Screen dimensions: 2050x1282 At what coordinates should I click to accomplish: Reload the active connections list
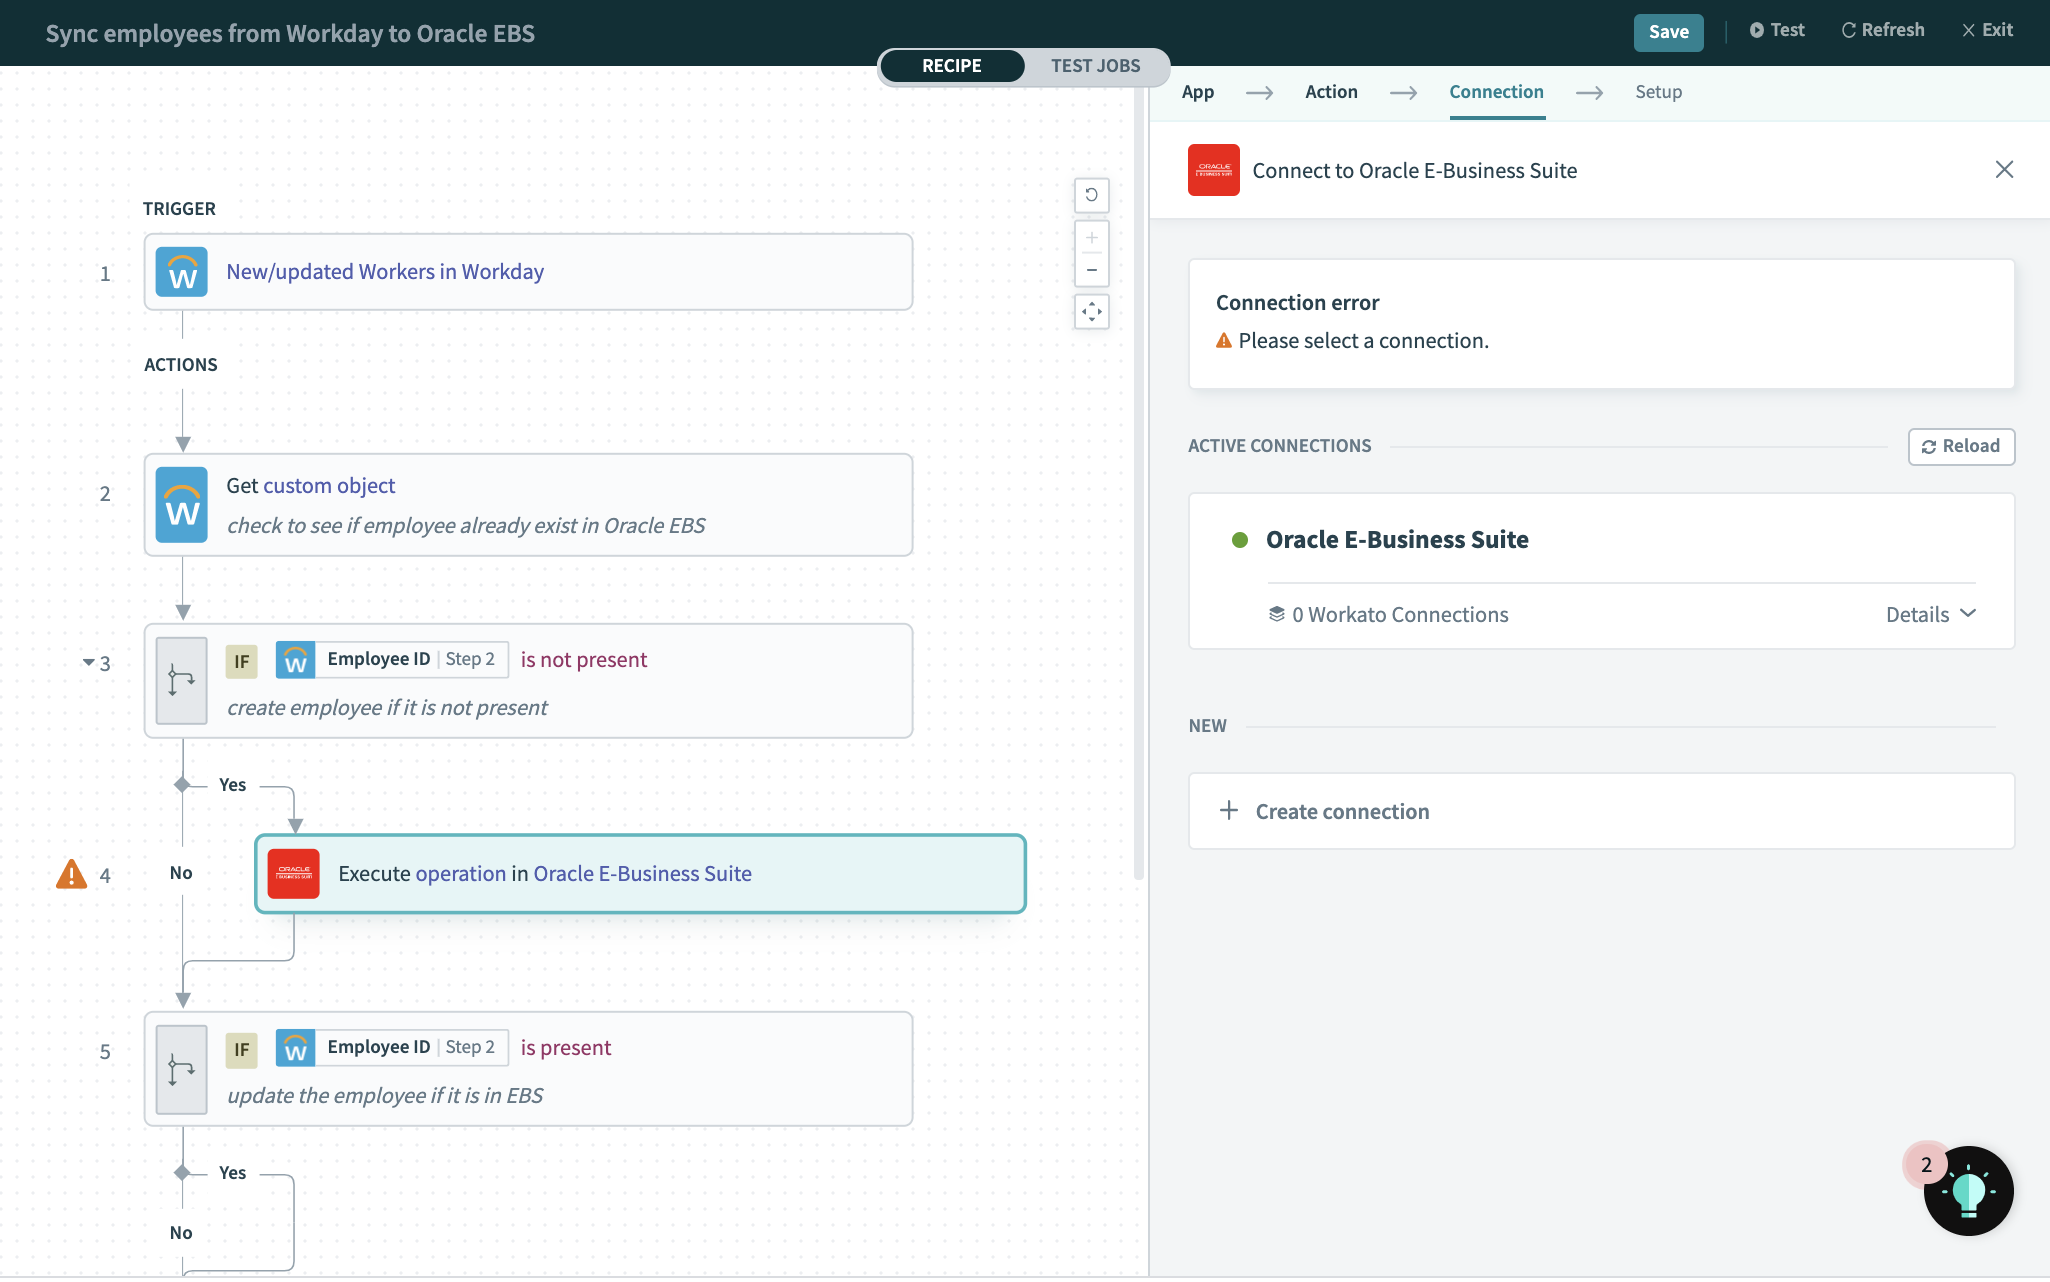1960,446
